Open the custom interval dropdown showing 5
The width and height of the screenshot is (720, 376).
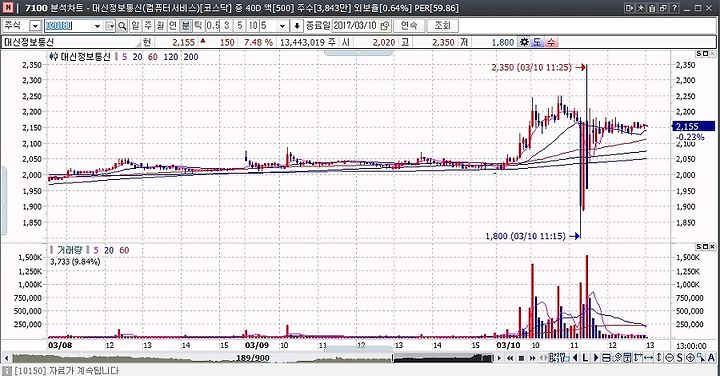click(283, 26)
